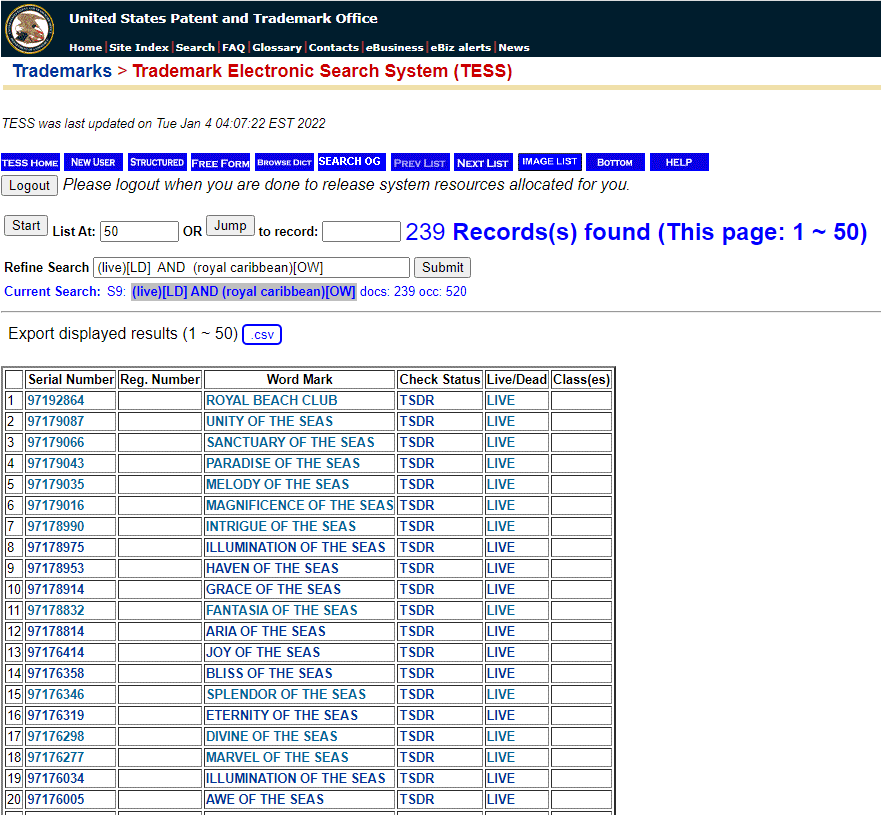Go to the Trademarks breadcrumb link
This screenshot has width=881, height=816.
pyautogui.click(x=62, y=71)
